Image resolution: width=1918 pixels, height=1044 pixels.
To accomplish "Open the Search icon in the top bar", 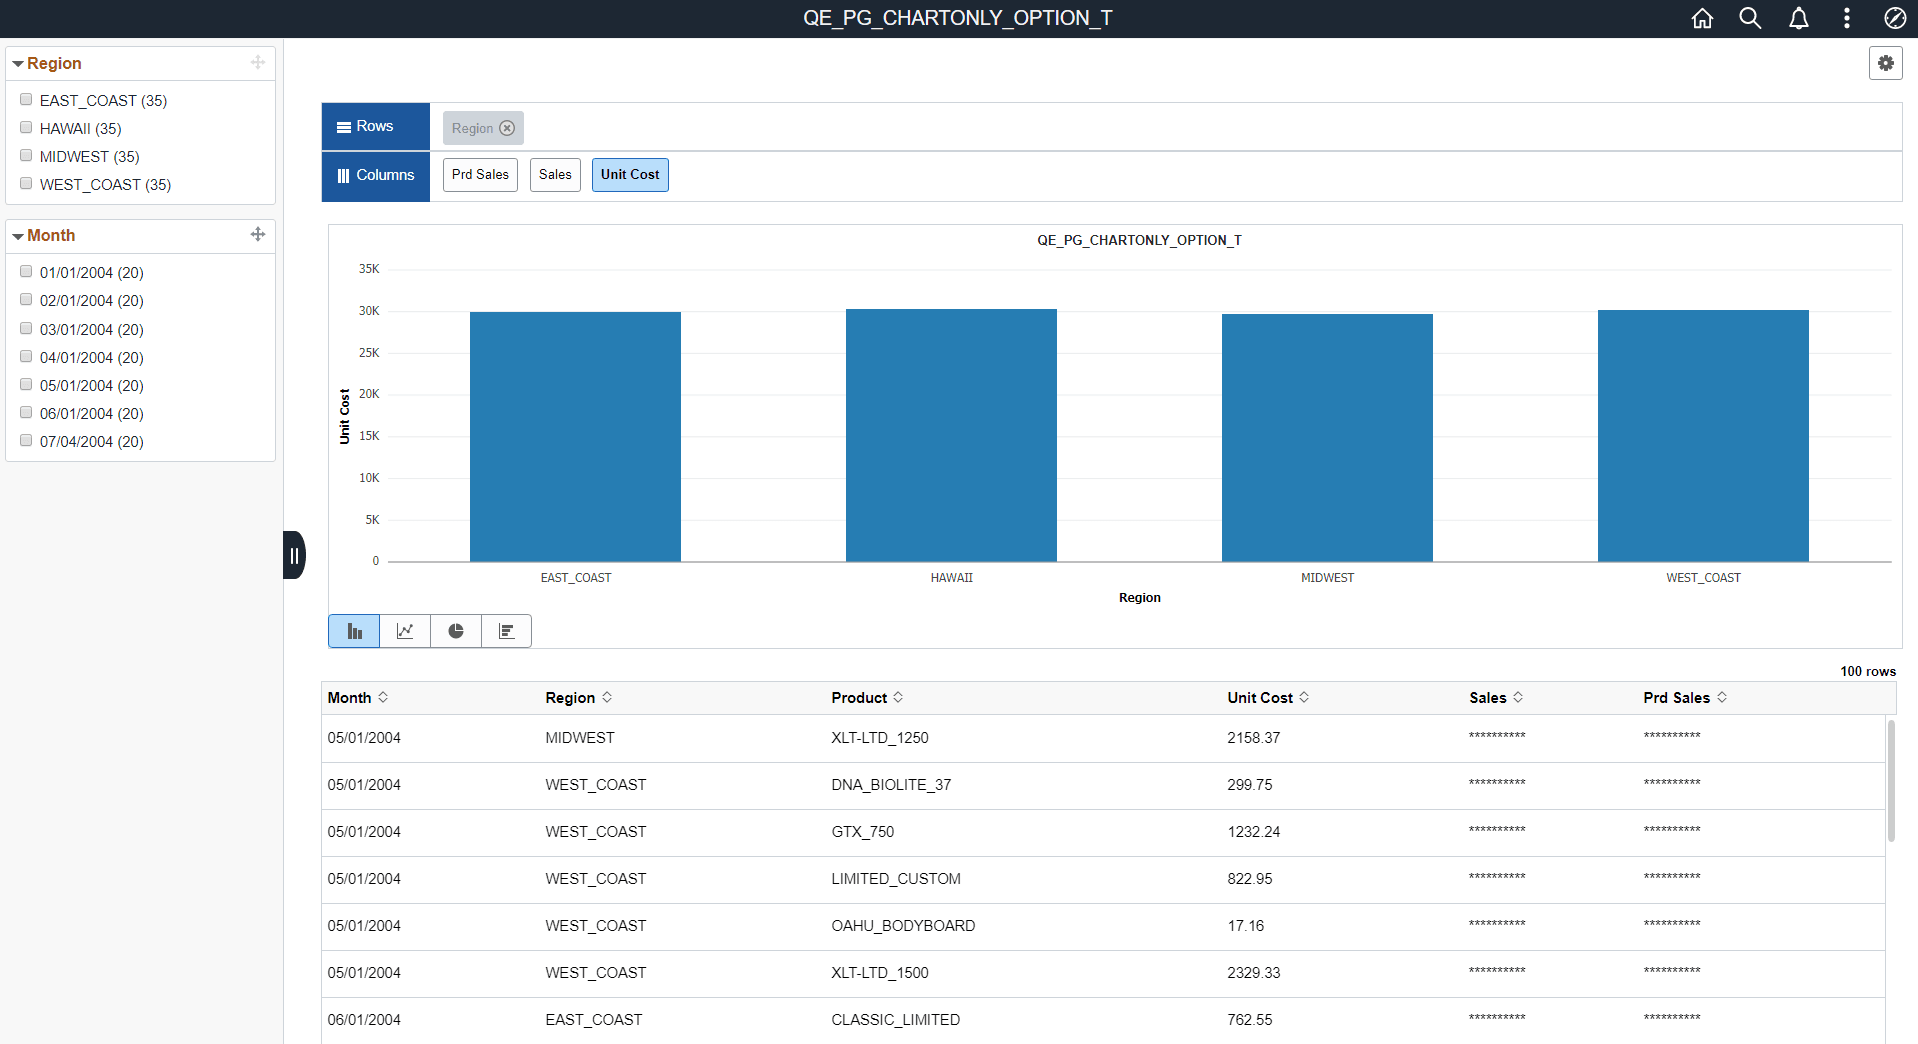I will coord(1750,17).
